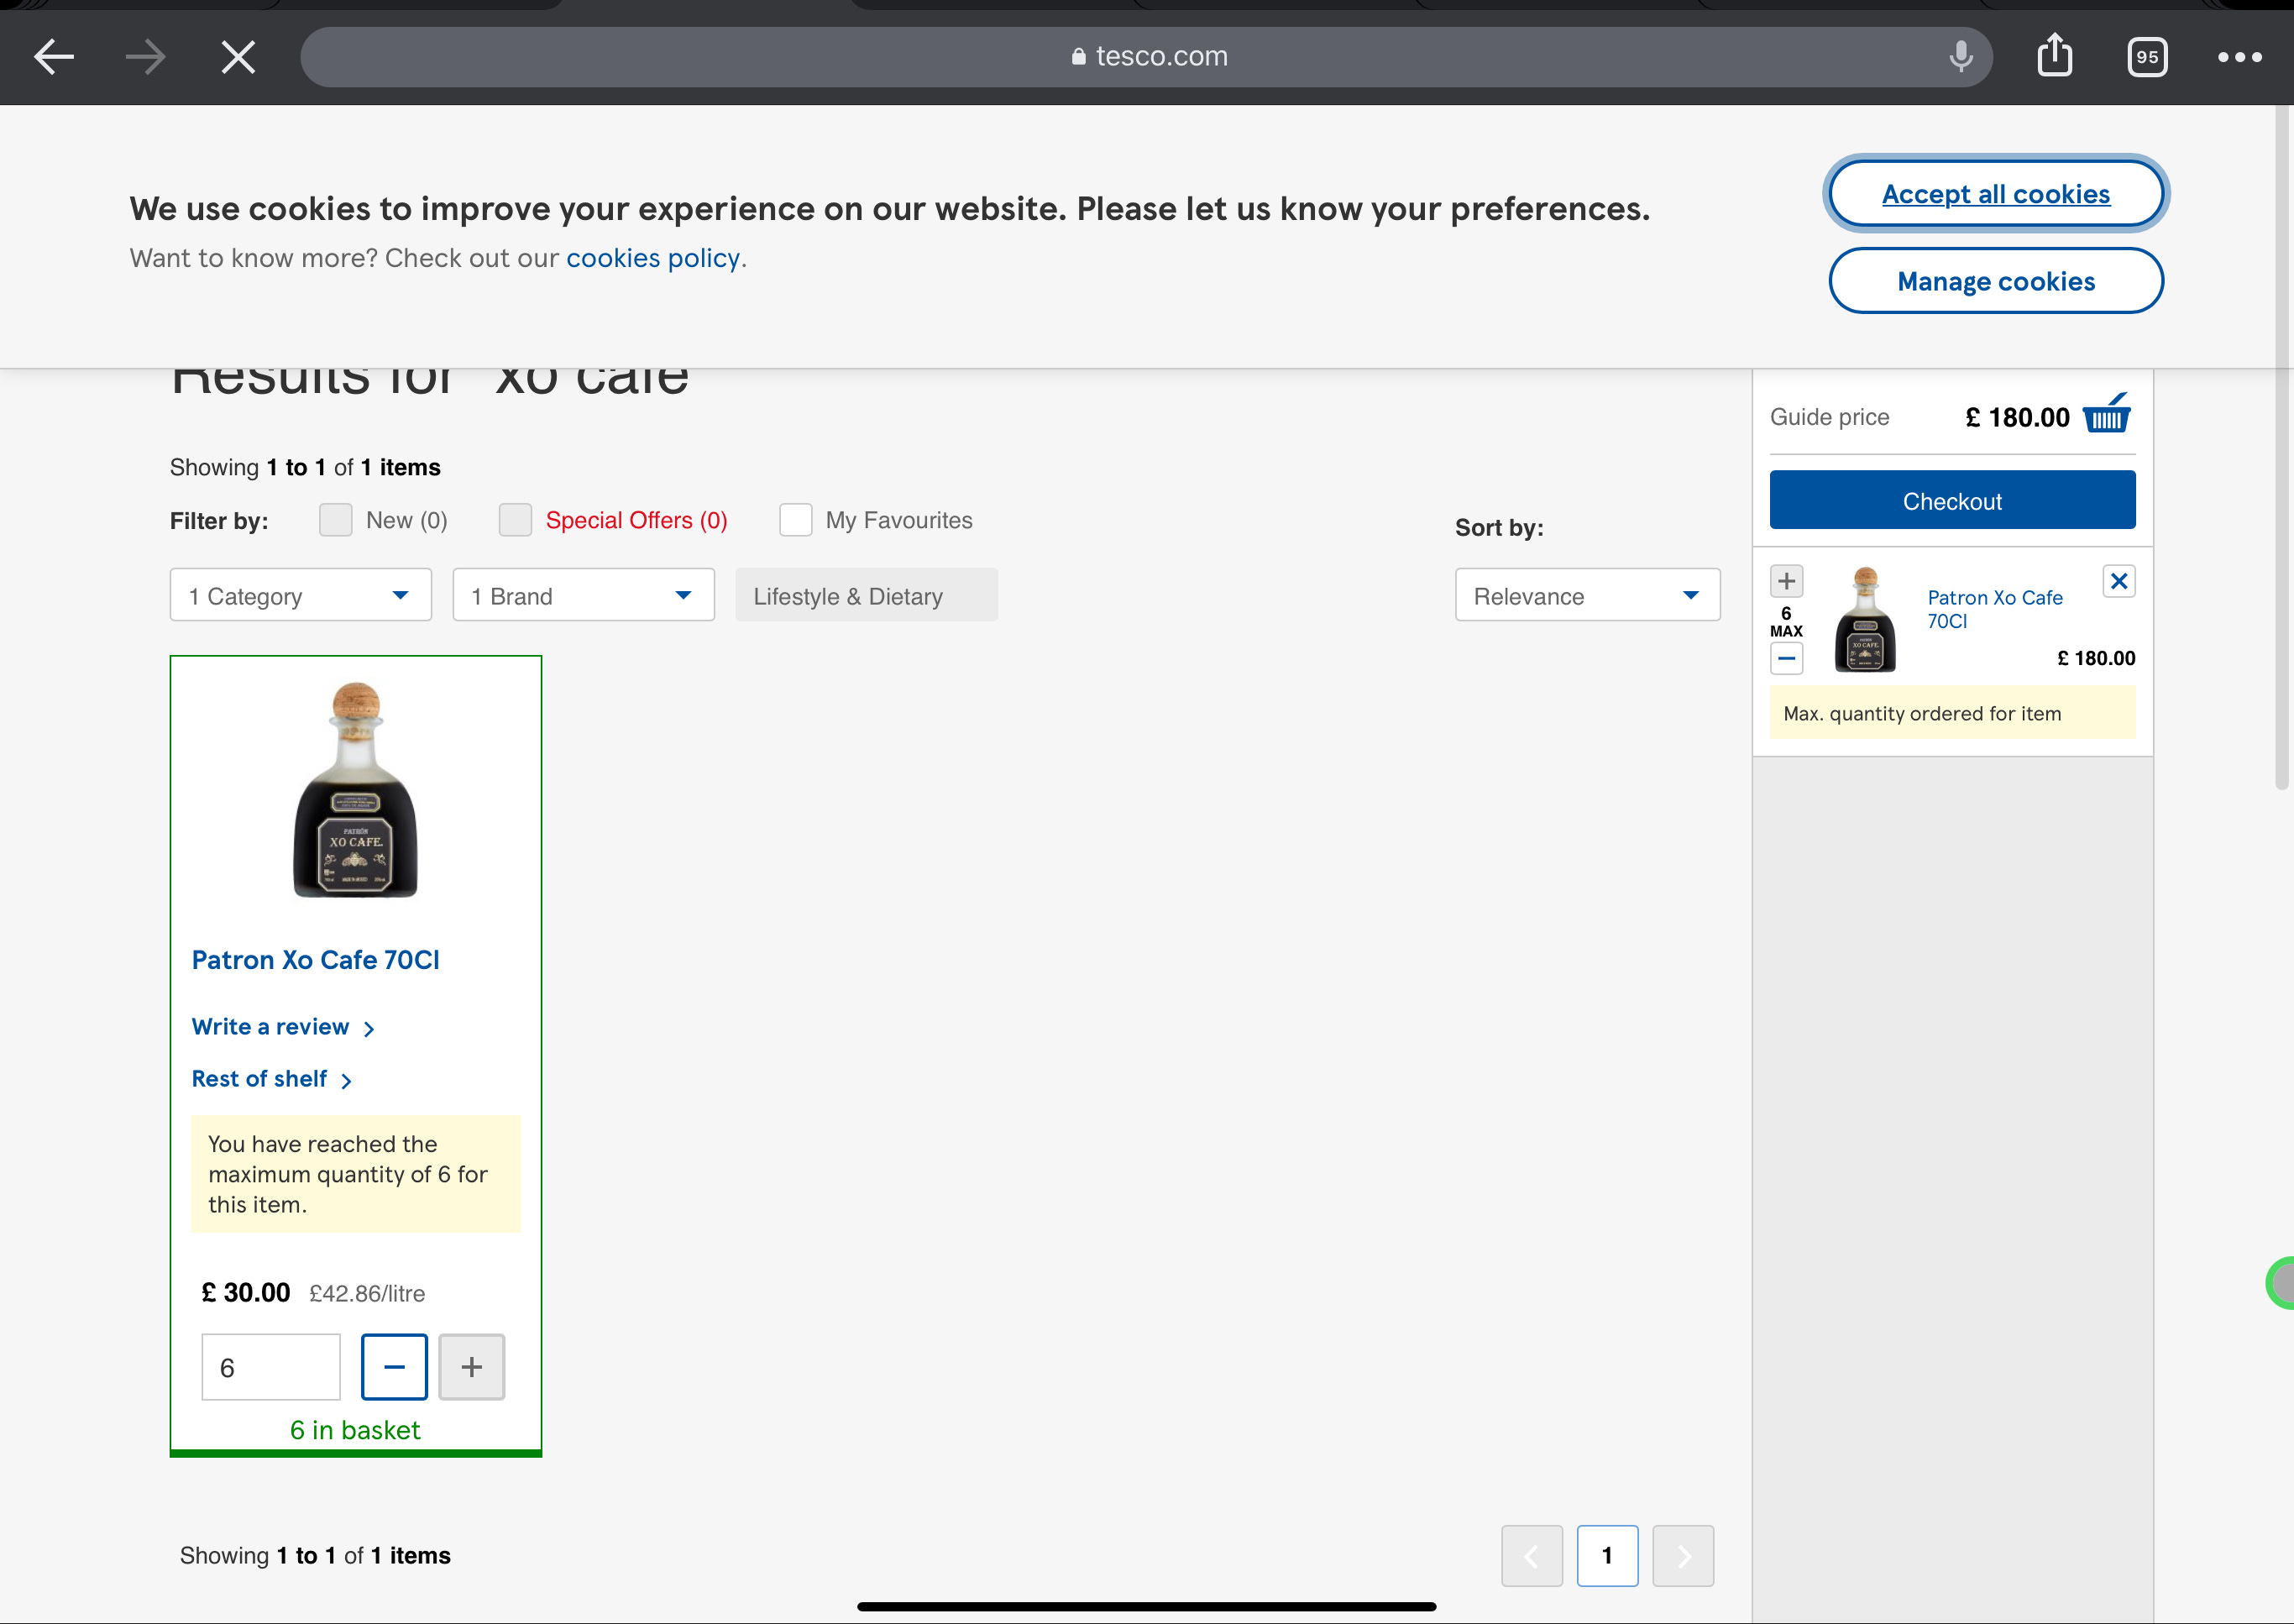This screenshot has width=2294, height=1624.
Task: Select page 1 in pagination
Action: [1606, 1555]
